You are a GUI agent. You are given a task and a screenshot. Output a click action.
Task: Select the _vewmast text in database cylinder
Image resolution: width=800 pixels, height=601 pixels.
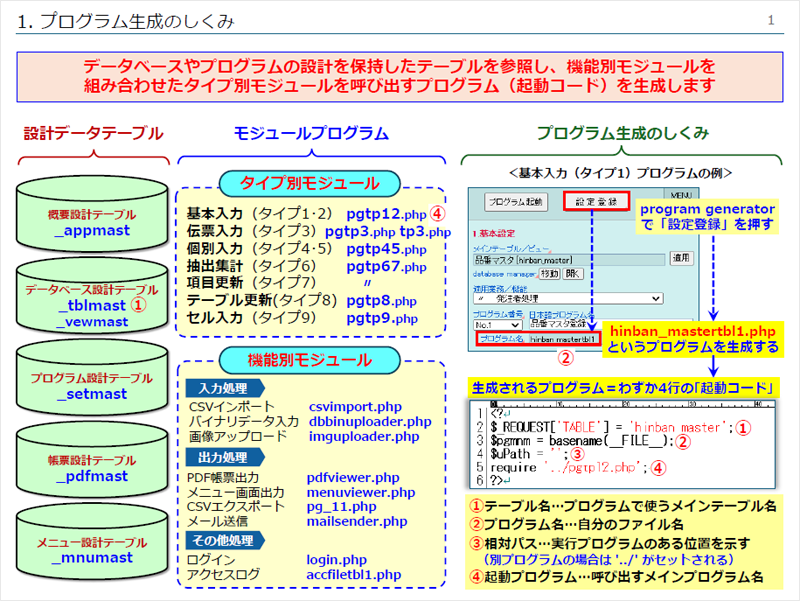[x=93, y=322]
